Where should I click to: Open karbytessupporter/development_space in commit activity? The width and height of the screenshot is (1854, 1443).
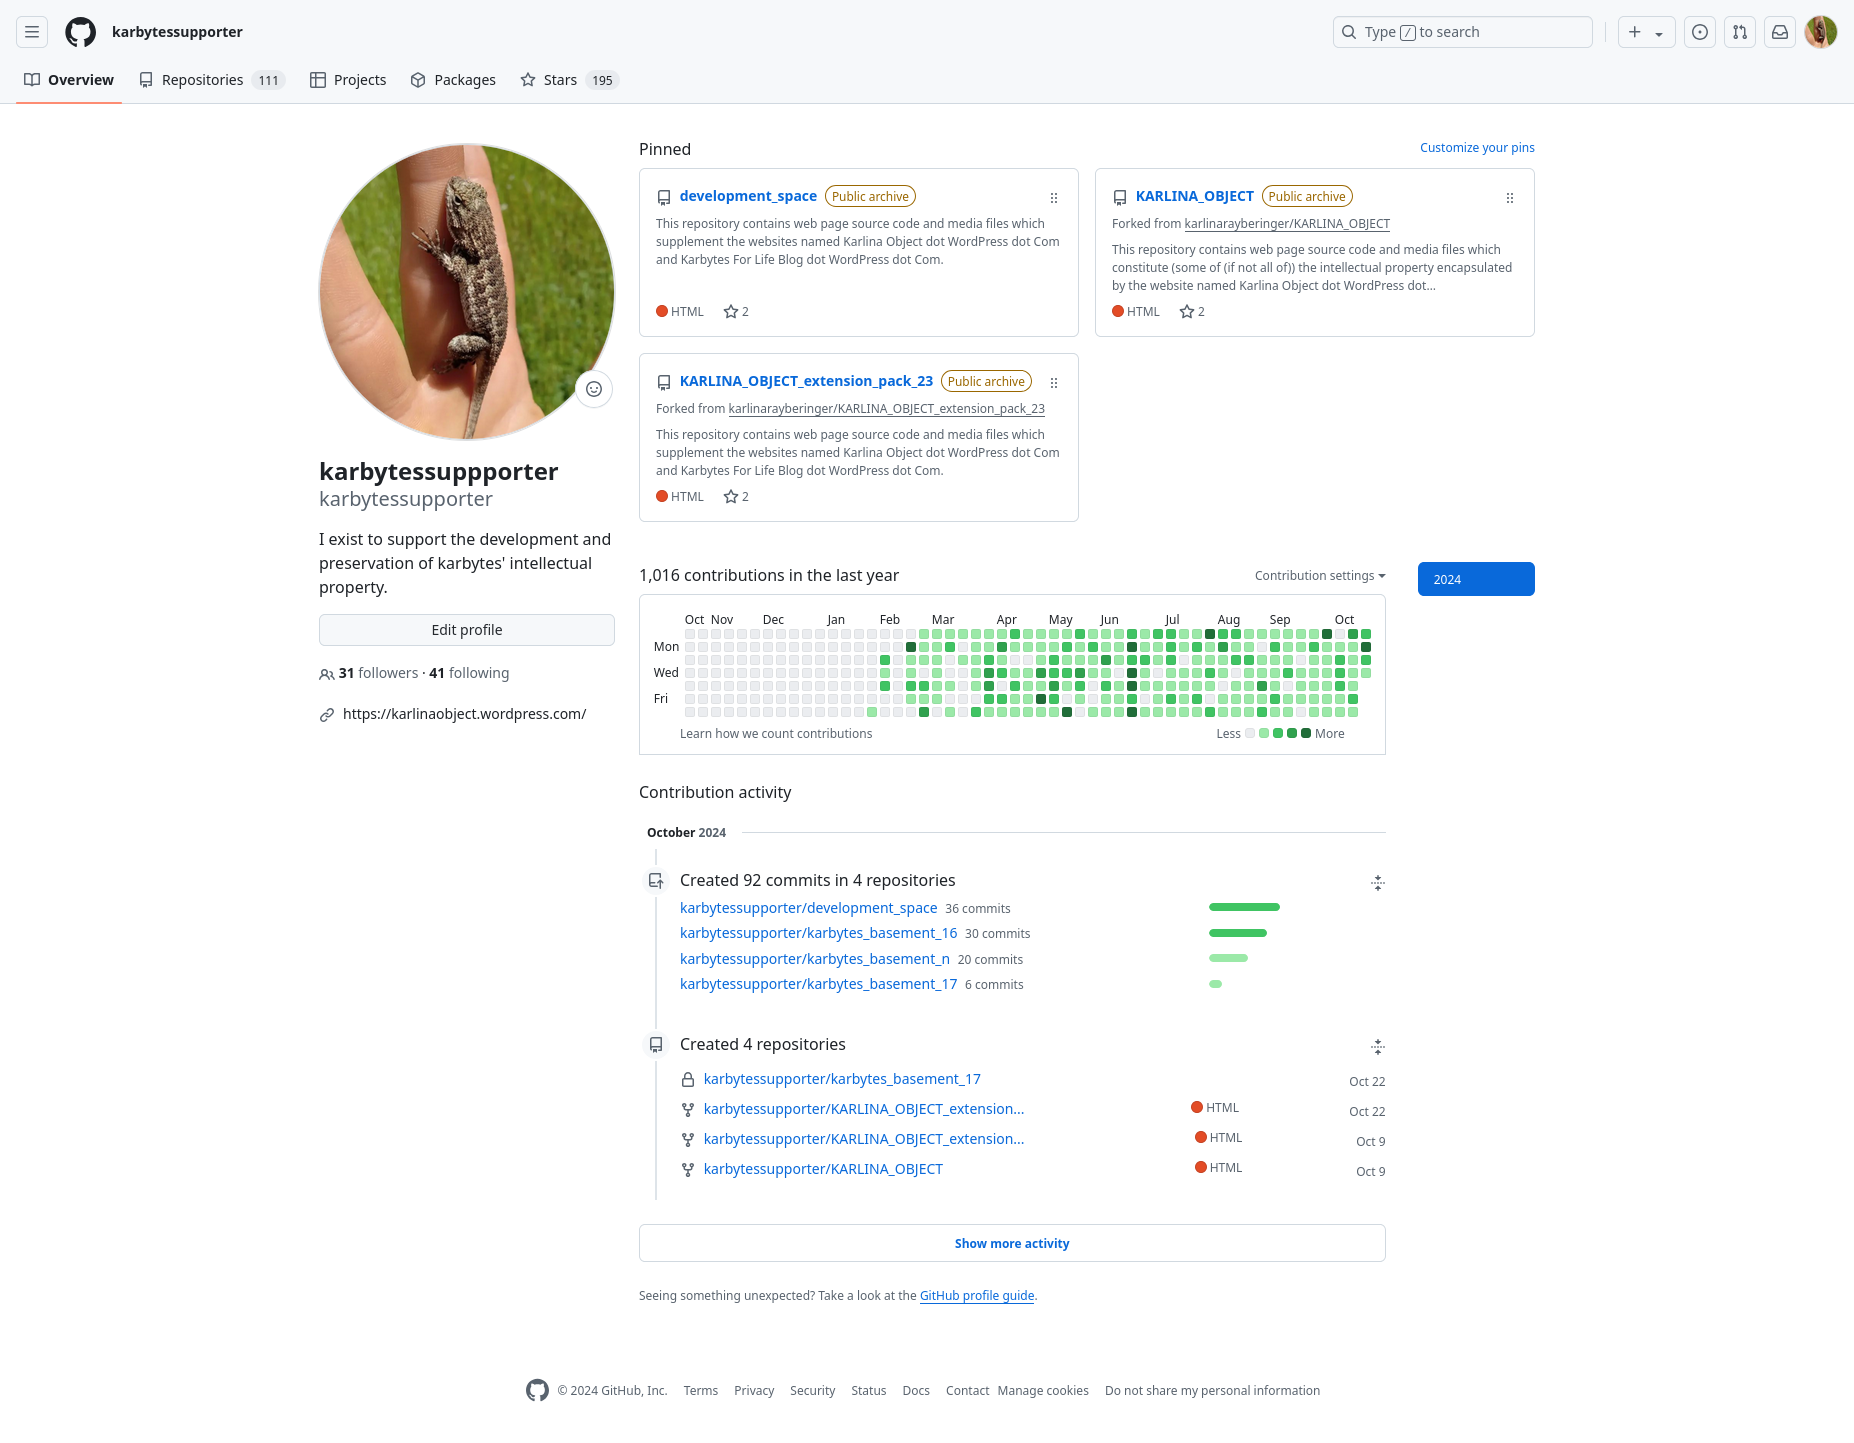[808, 908]
